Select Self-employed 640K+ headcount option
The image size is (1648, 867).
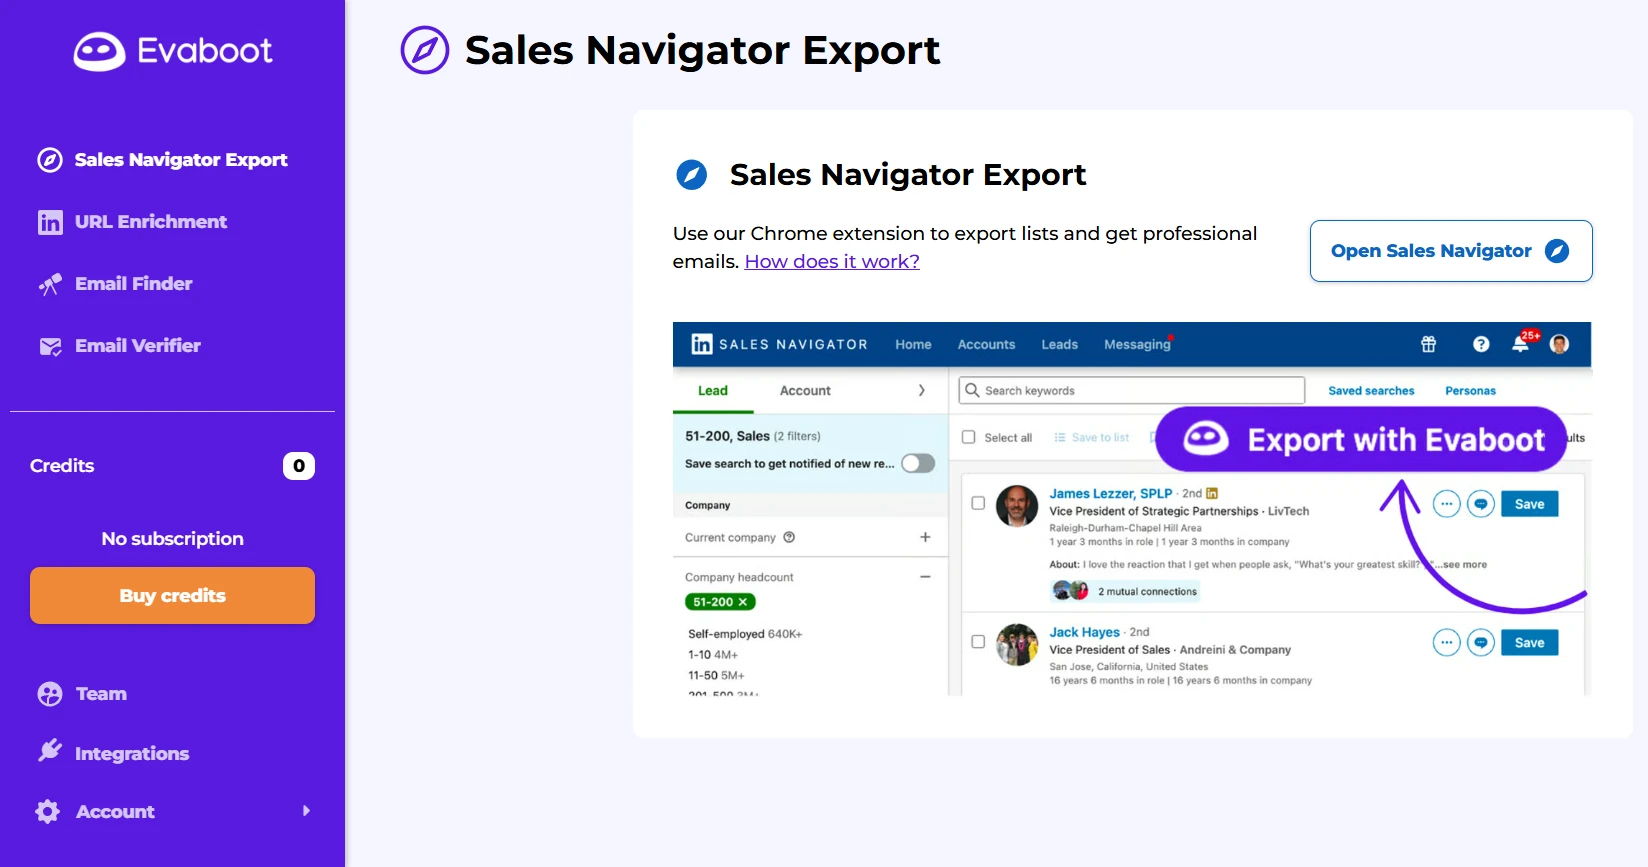tap(745, 634)
